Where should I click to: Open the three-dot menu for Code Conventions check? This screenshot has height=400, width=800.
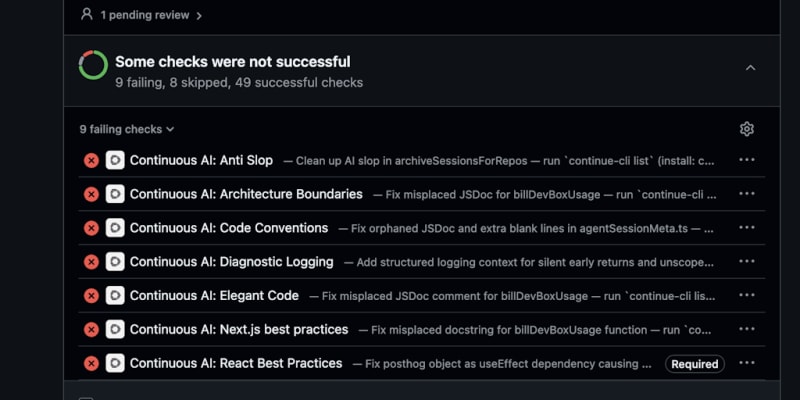[746, 228]
